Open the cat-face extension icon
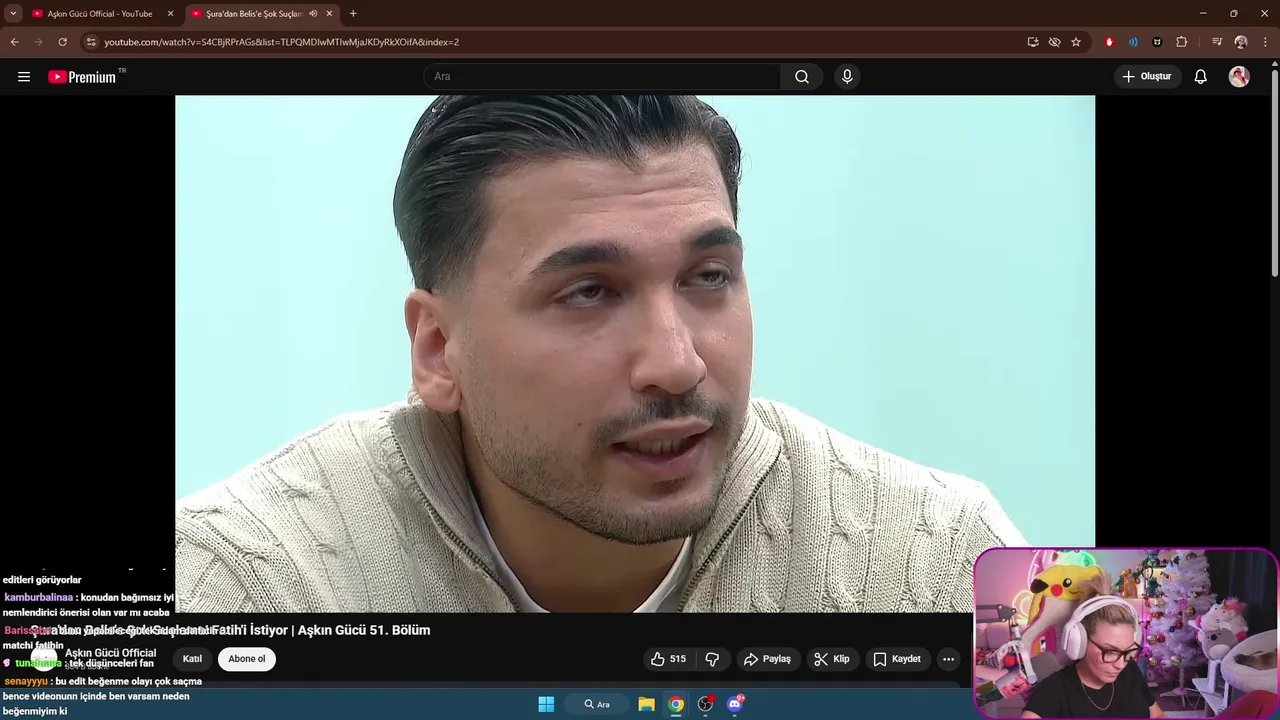Viewport: 1280px width, 720px height. click(1157, 42)
